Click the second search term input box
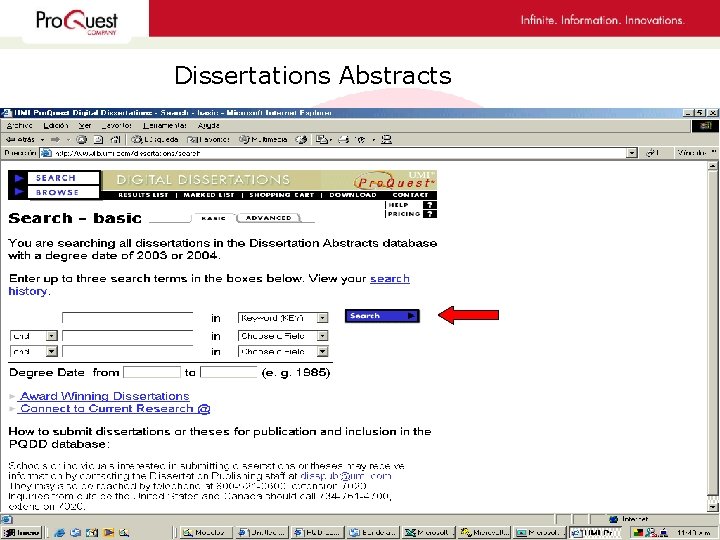The width and height of the screenshot is (720, 540). pyautogui.click(x=128, y=336)
